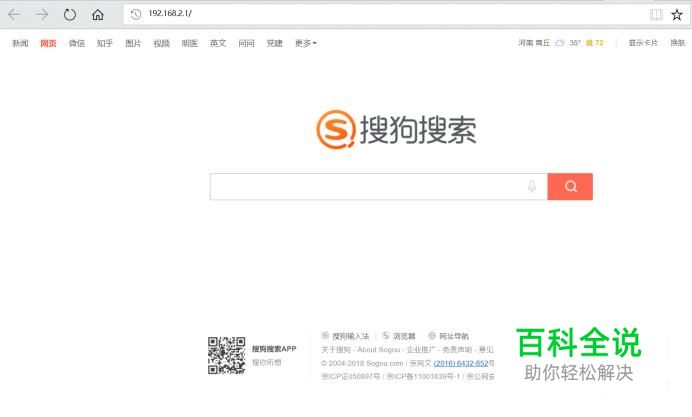
Task: Open the 英文 English search tab
Action: [x=218, y=43]
